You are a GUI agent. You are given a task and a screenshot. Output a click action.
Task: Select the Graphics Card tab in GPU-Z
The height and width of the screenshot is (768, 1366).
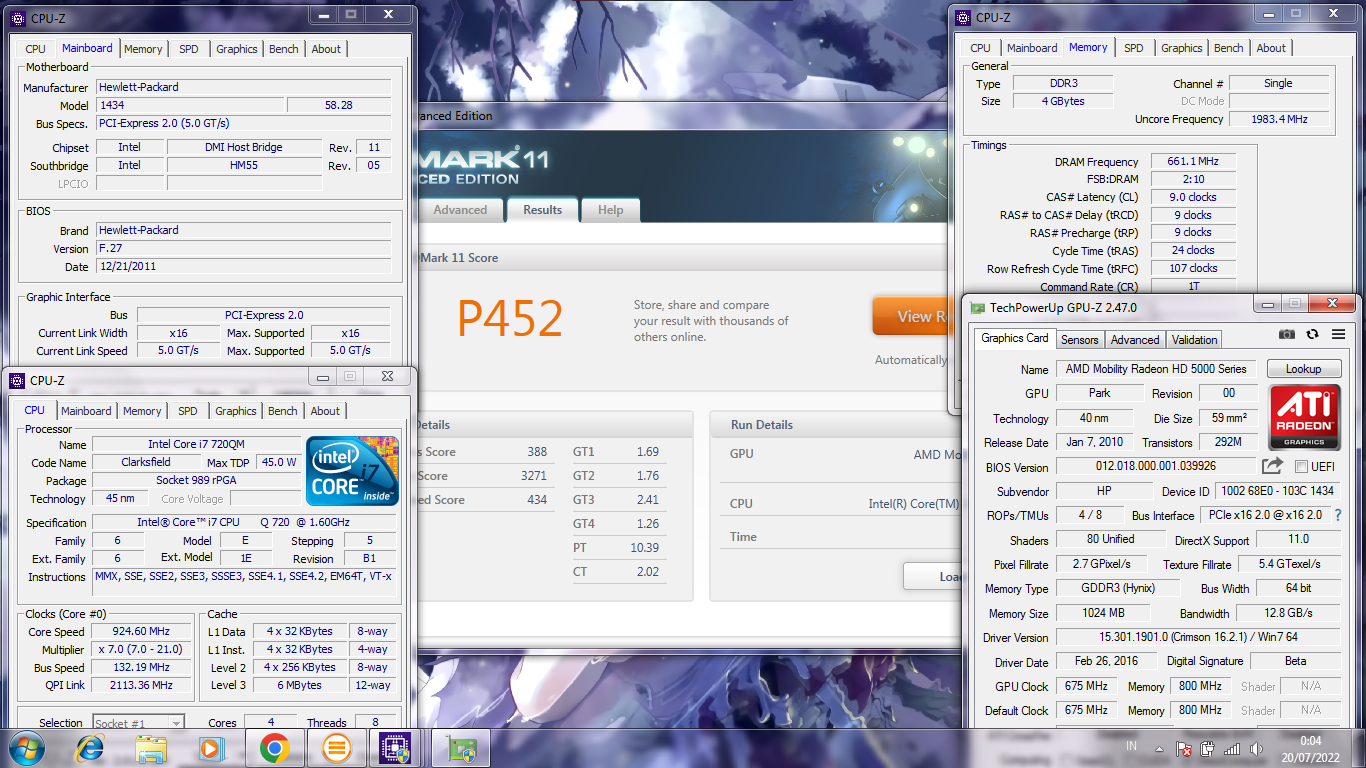[x=1015, y=338]
